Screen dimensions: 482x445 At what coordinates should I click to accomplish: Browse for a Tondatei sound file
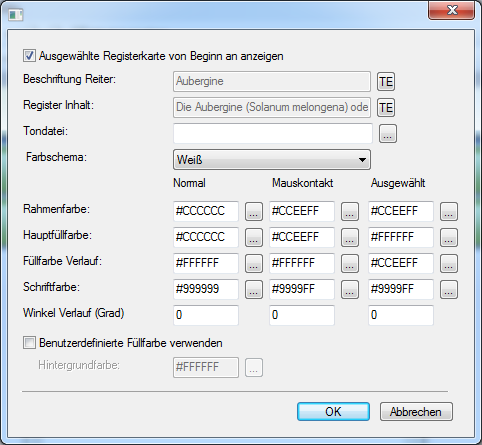pyautogui.click(x=388, y=134)
